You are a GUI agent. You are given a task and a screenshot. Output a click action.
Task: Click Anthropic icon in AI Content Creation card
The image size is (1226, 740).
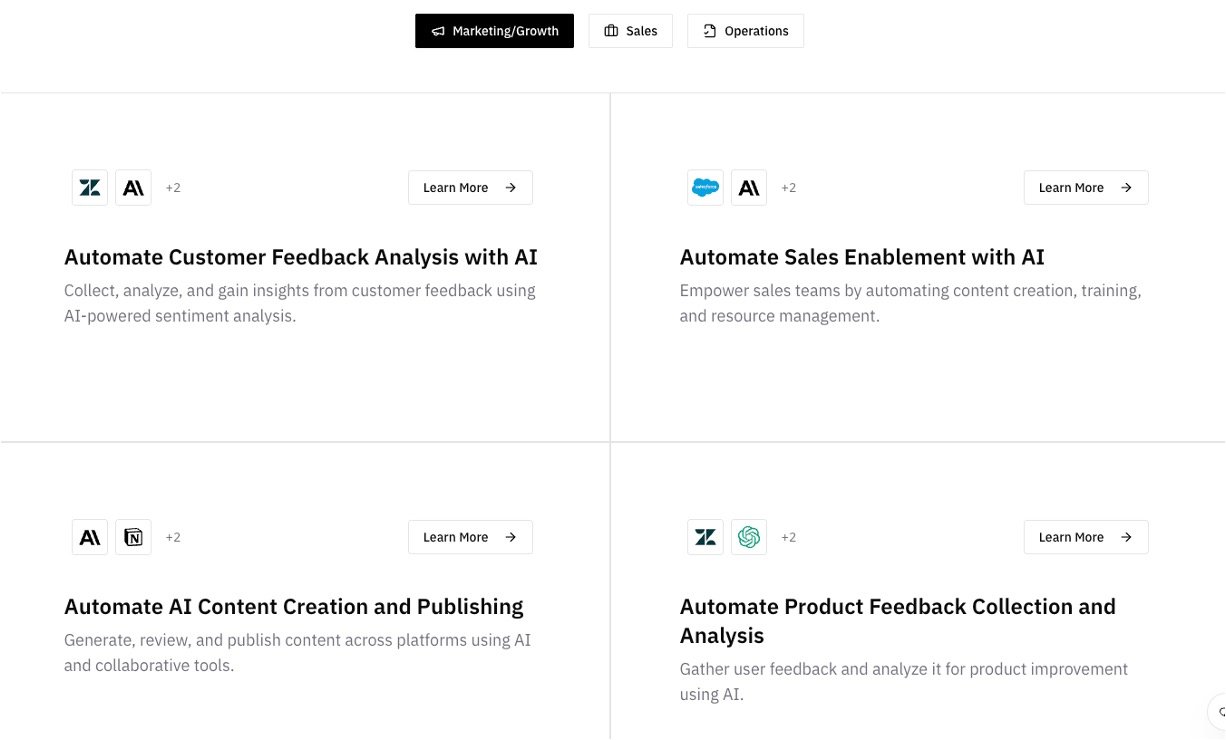click(x=90, y=538)
